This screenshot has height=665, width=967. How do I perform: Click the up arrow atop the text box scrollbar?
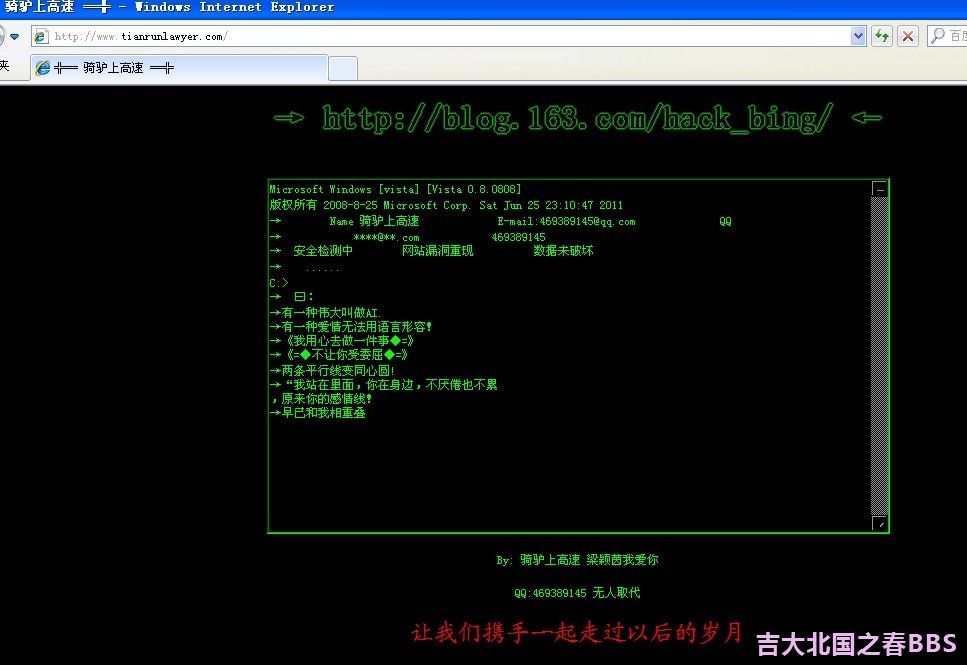[879, 188]
